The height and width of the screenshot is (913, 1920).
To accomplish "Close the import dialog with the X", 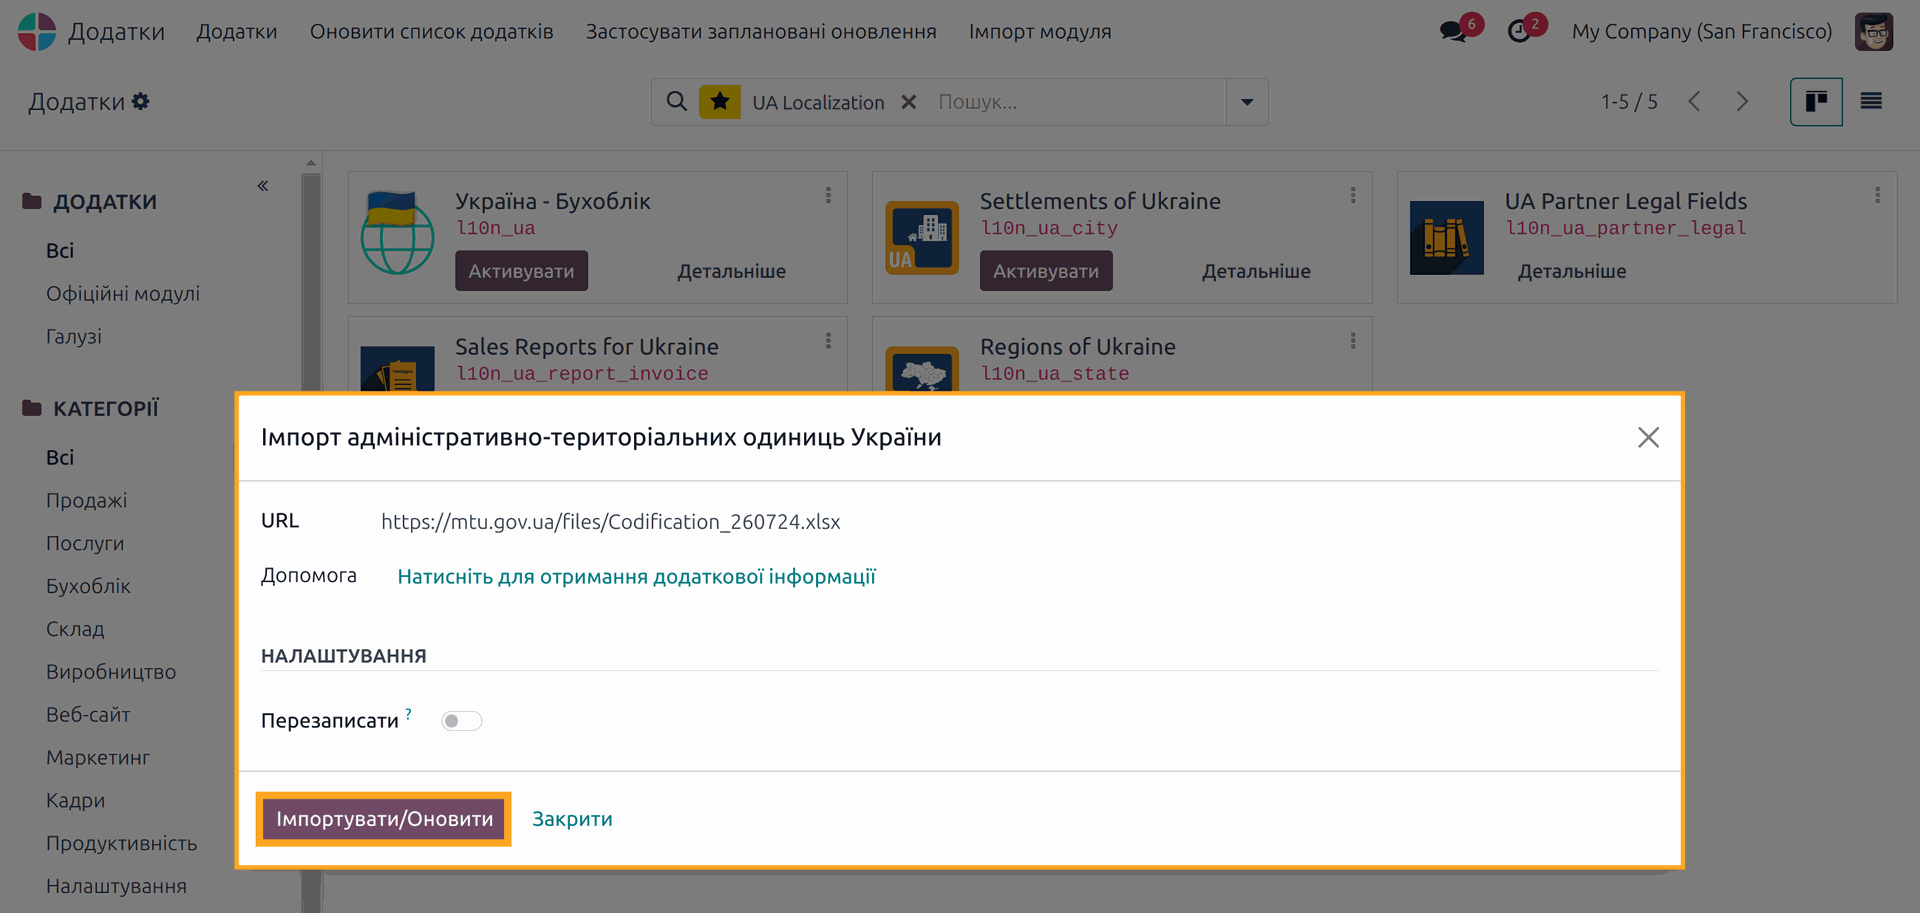I will point(1648,437).
